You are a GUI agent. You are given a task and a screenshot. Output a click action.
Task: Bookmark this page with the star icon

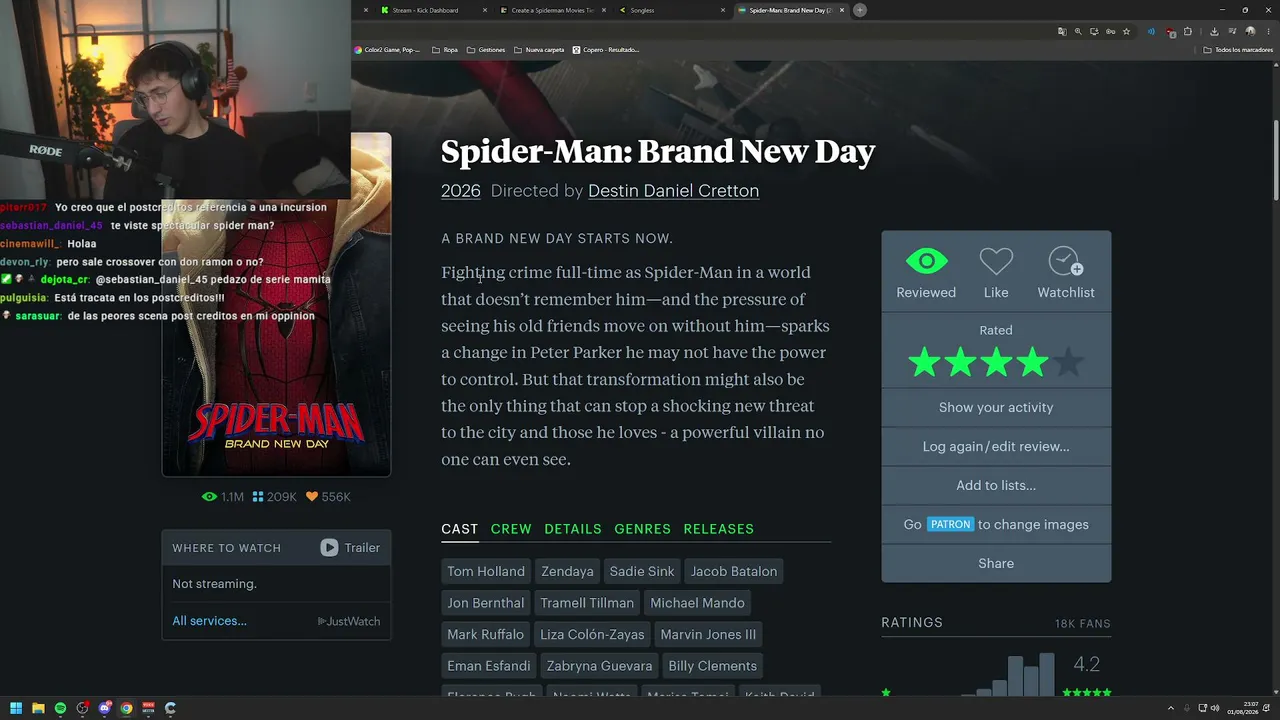coord(1126,32)
